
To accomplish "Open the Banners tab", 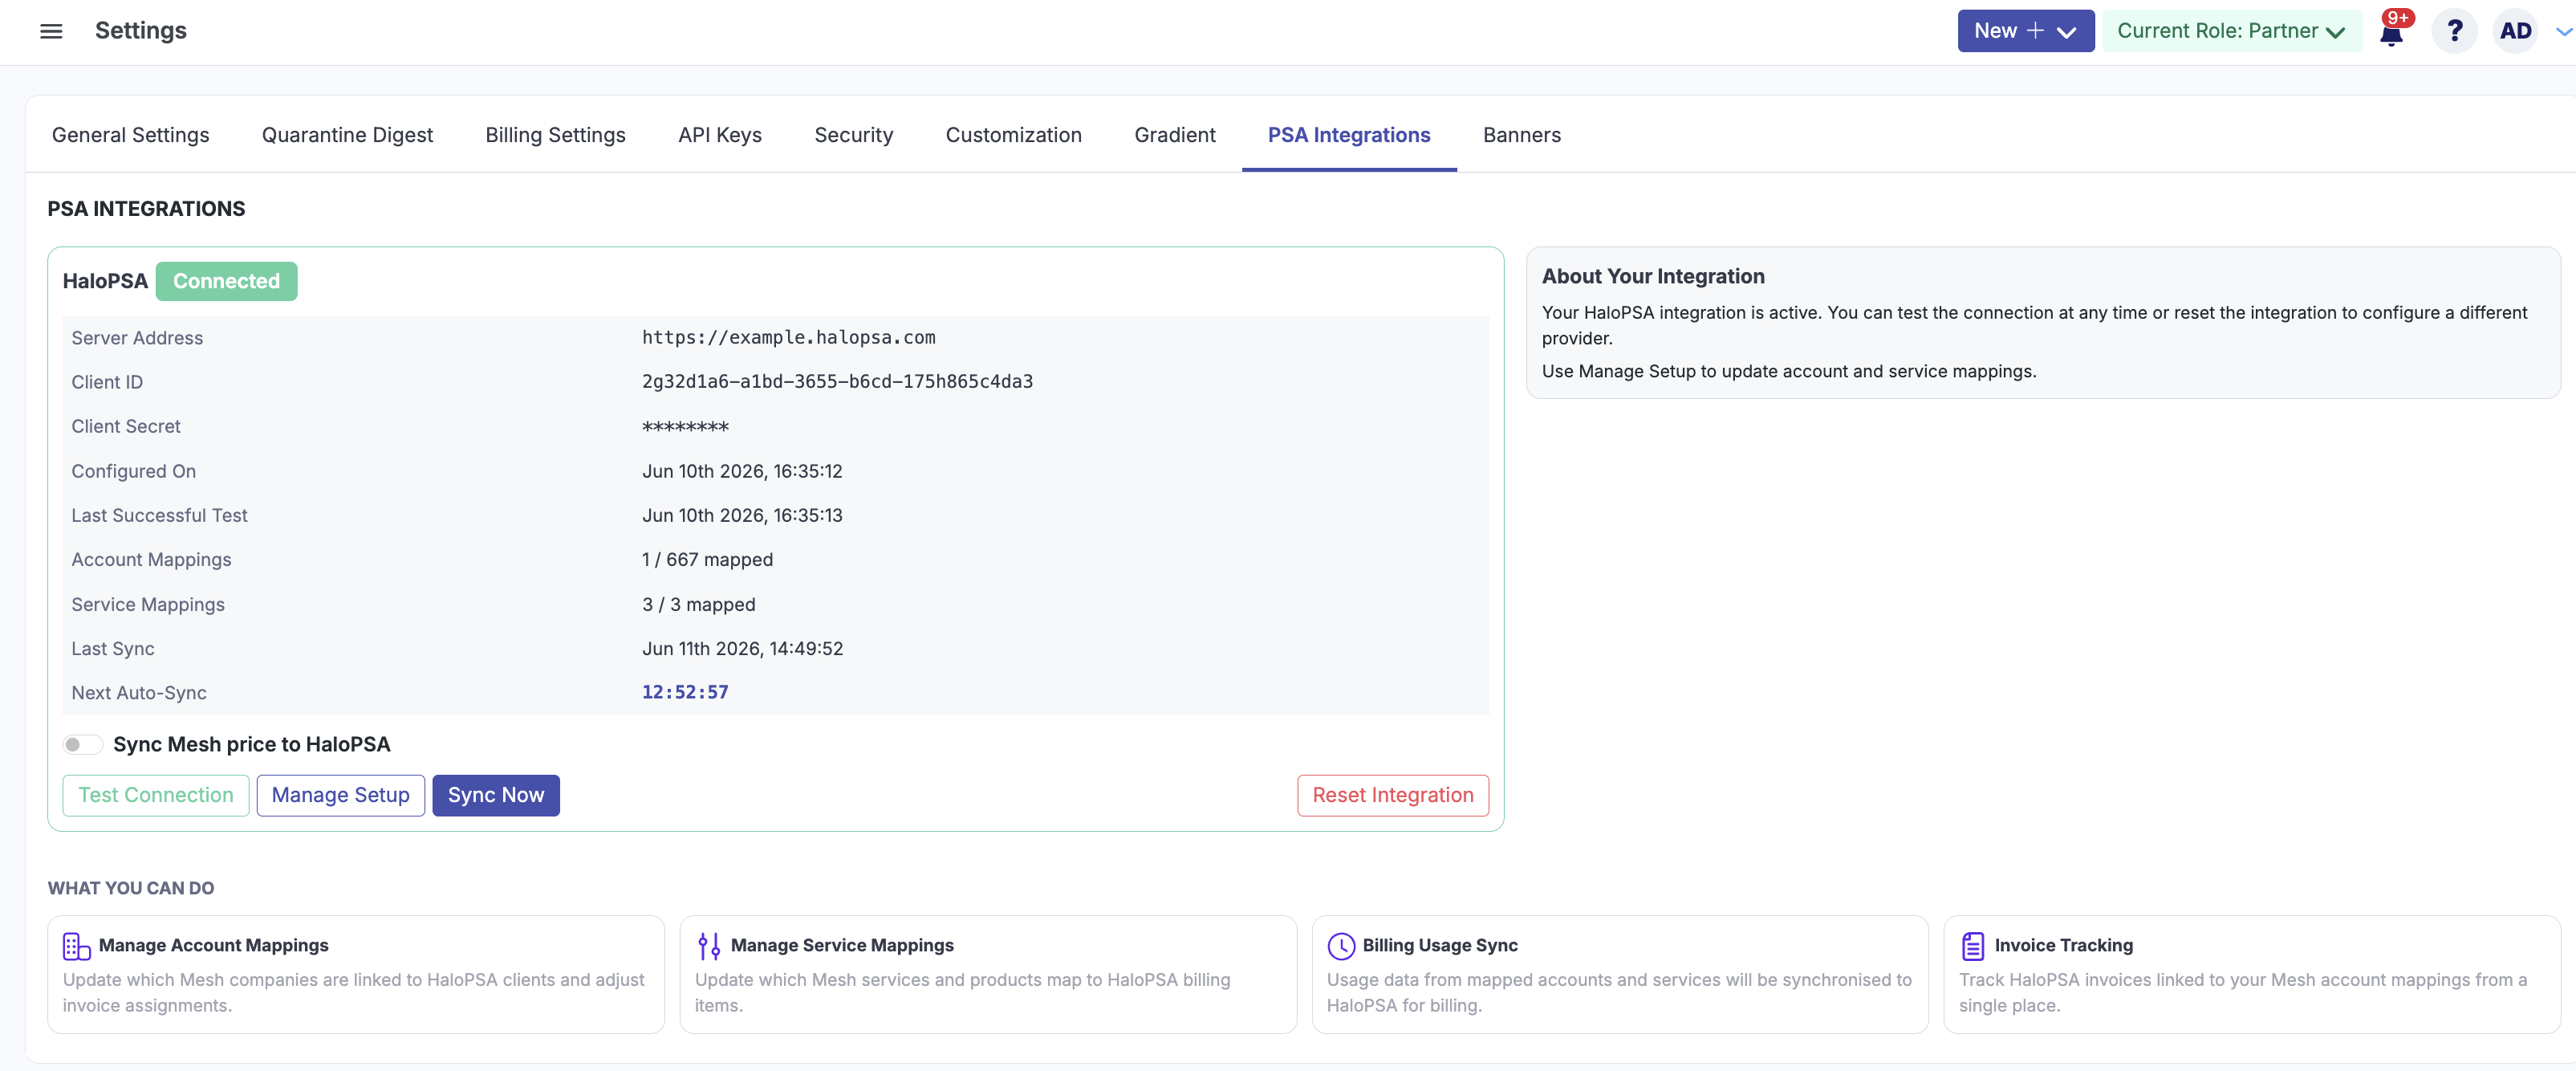I will [x=1521, y=135].
